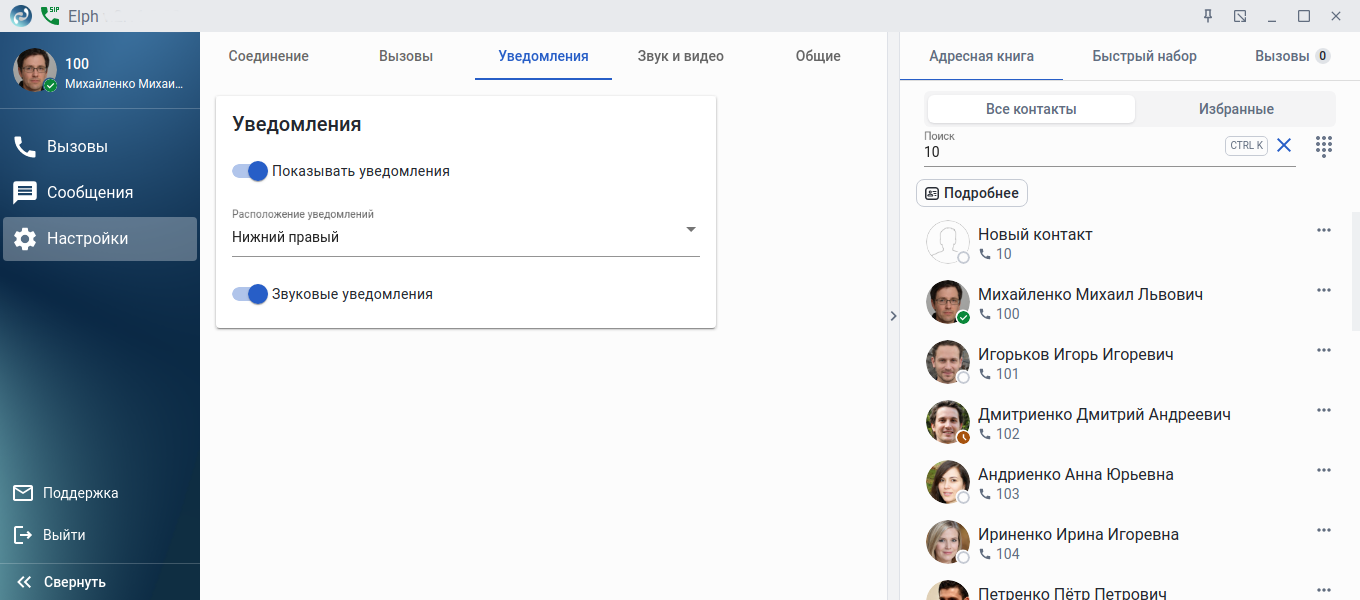Click Выйти to log out

click(x=63, y=535)
